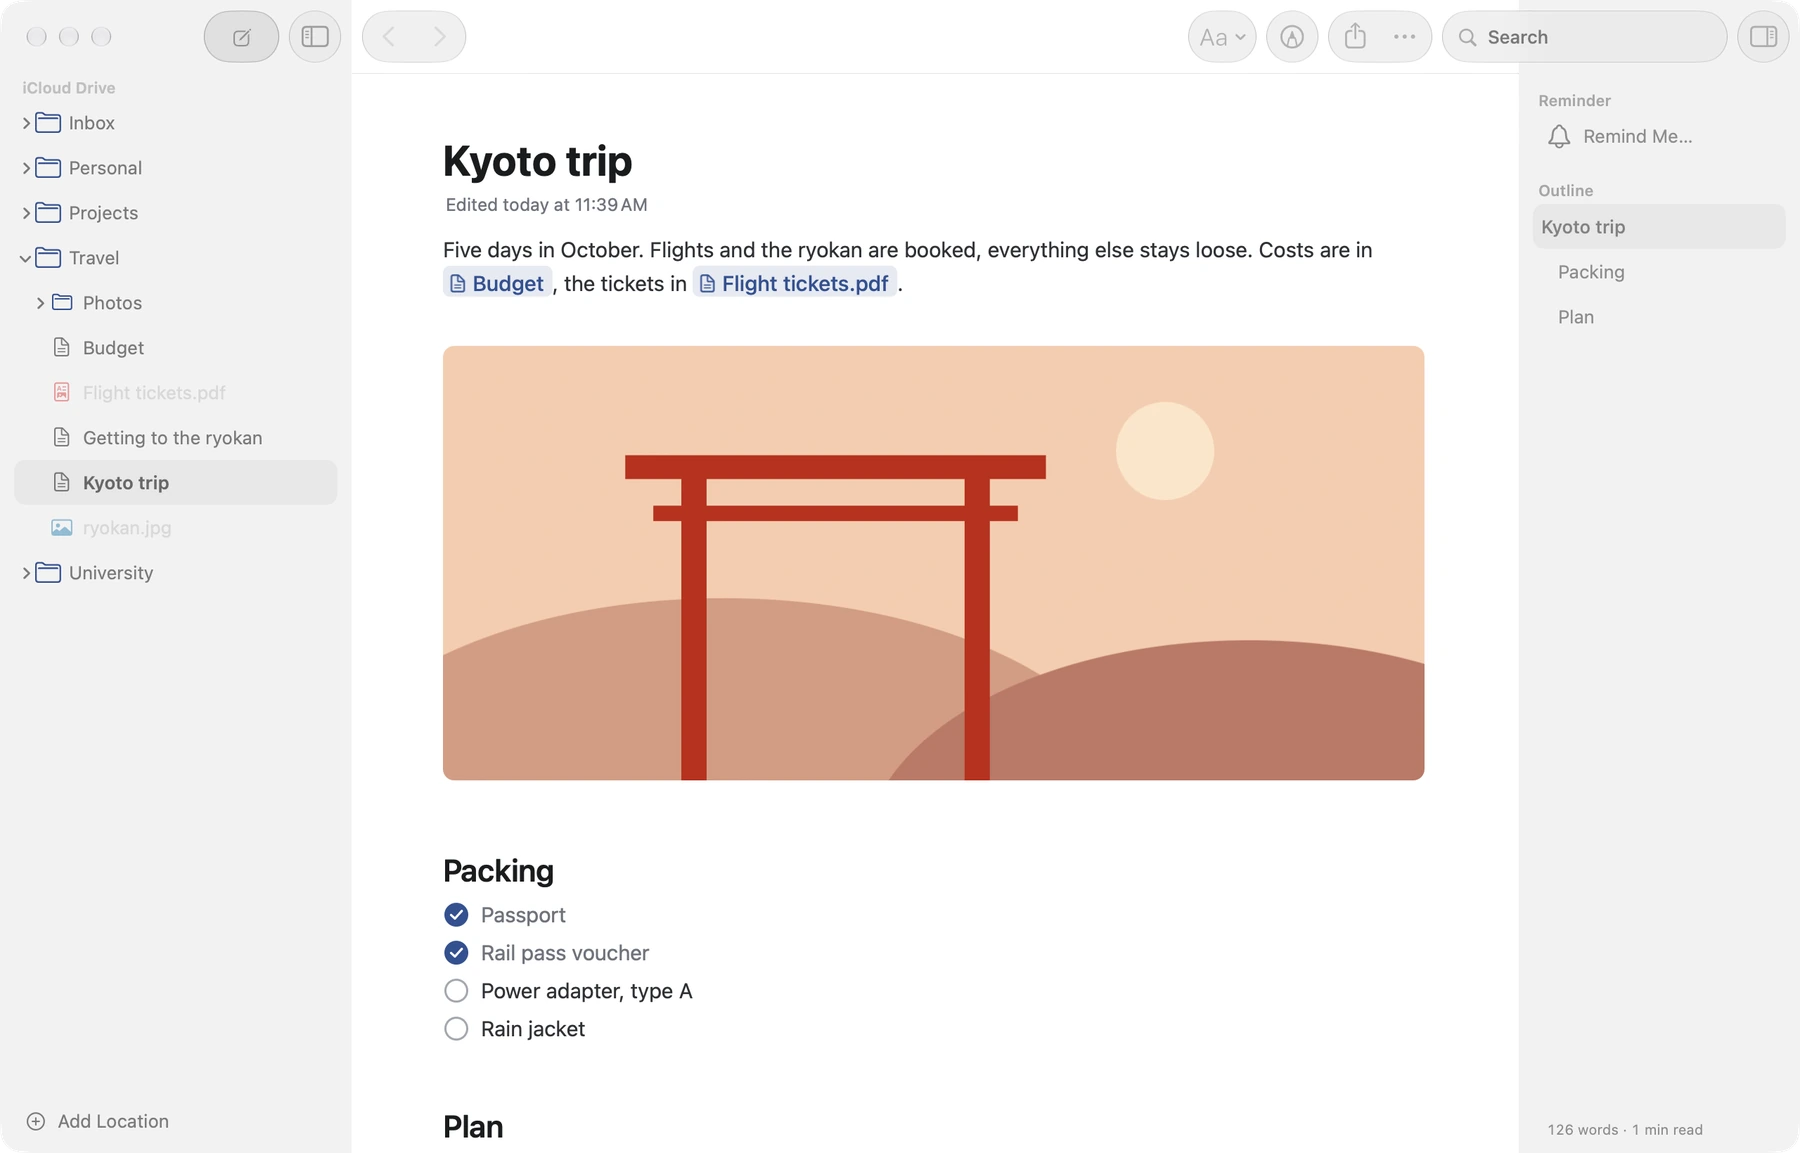Click the Projects folder icon
This screenshot has height=1153, width=1800.
coord(48,213)
